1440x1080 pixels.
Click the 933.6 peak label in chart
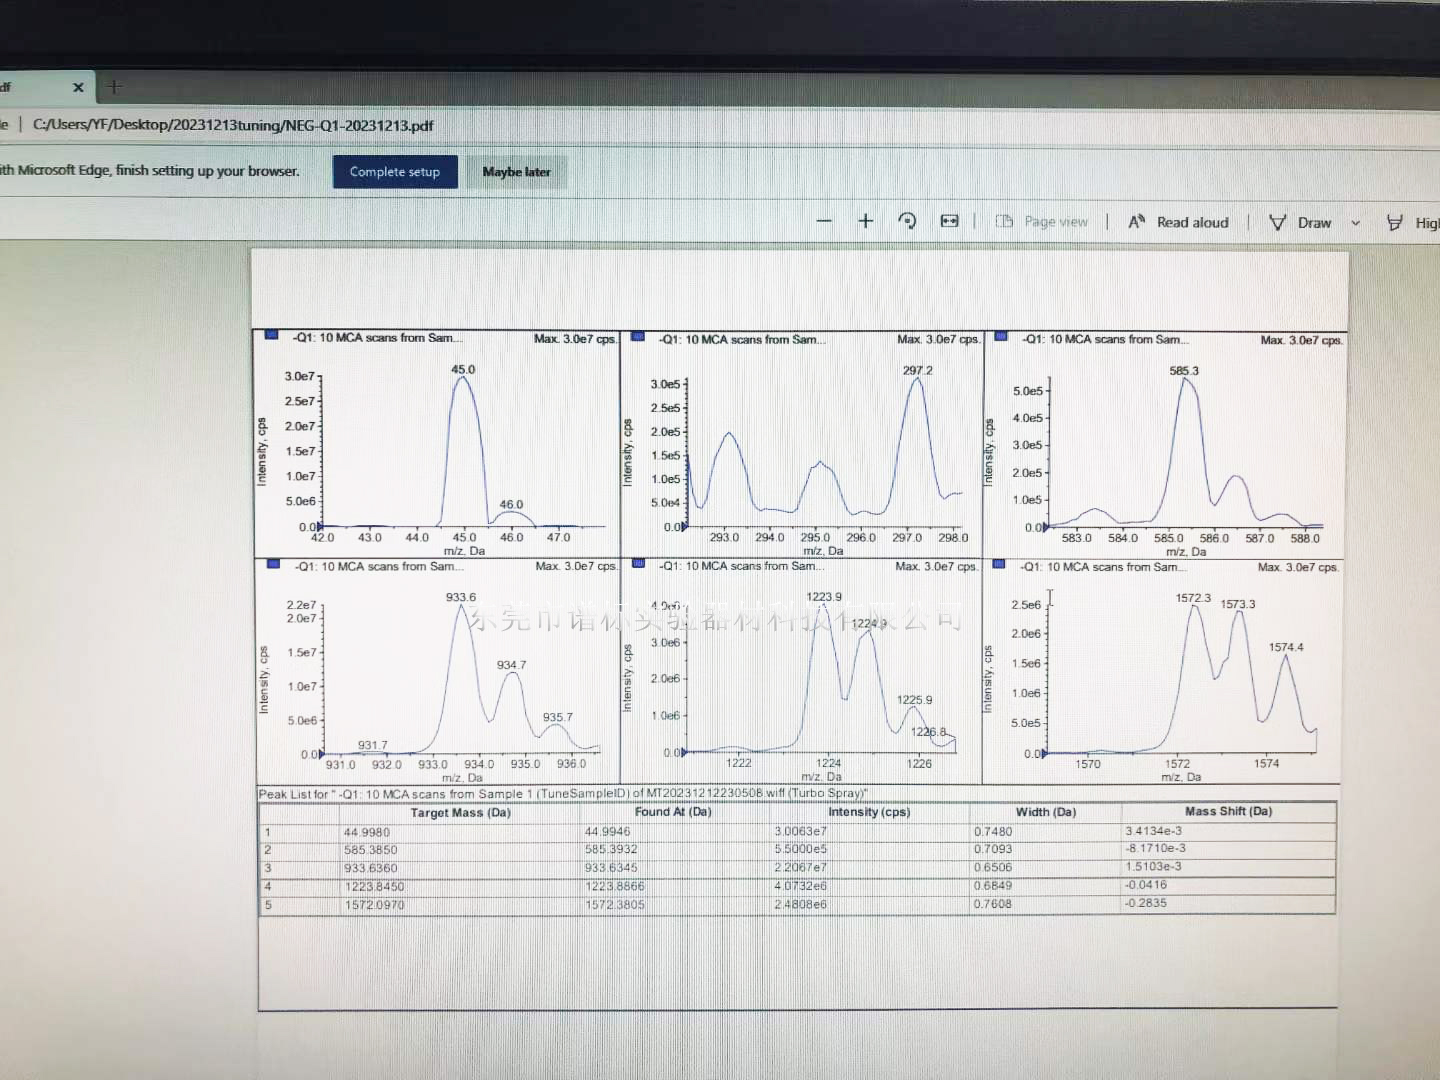click(x=461, y=597)
